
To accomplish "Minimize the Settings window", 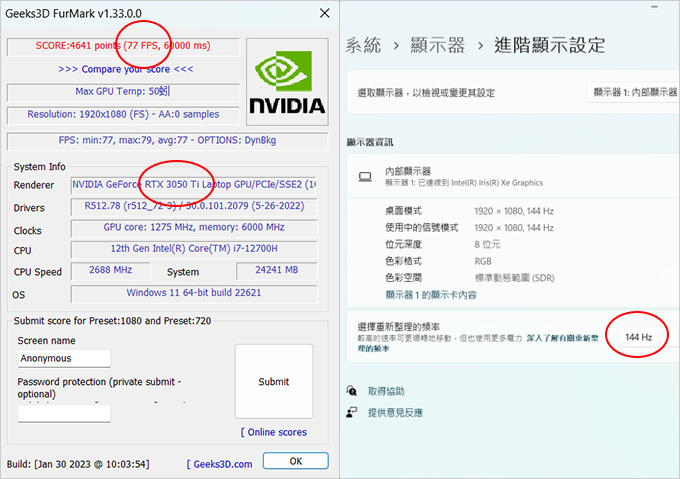I will pyautogui.click(x=654, y=7).
